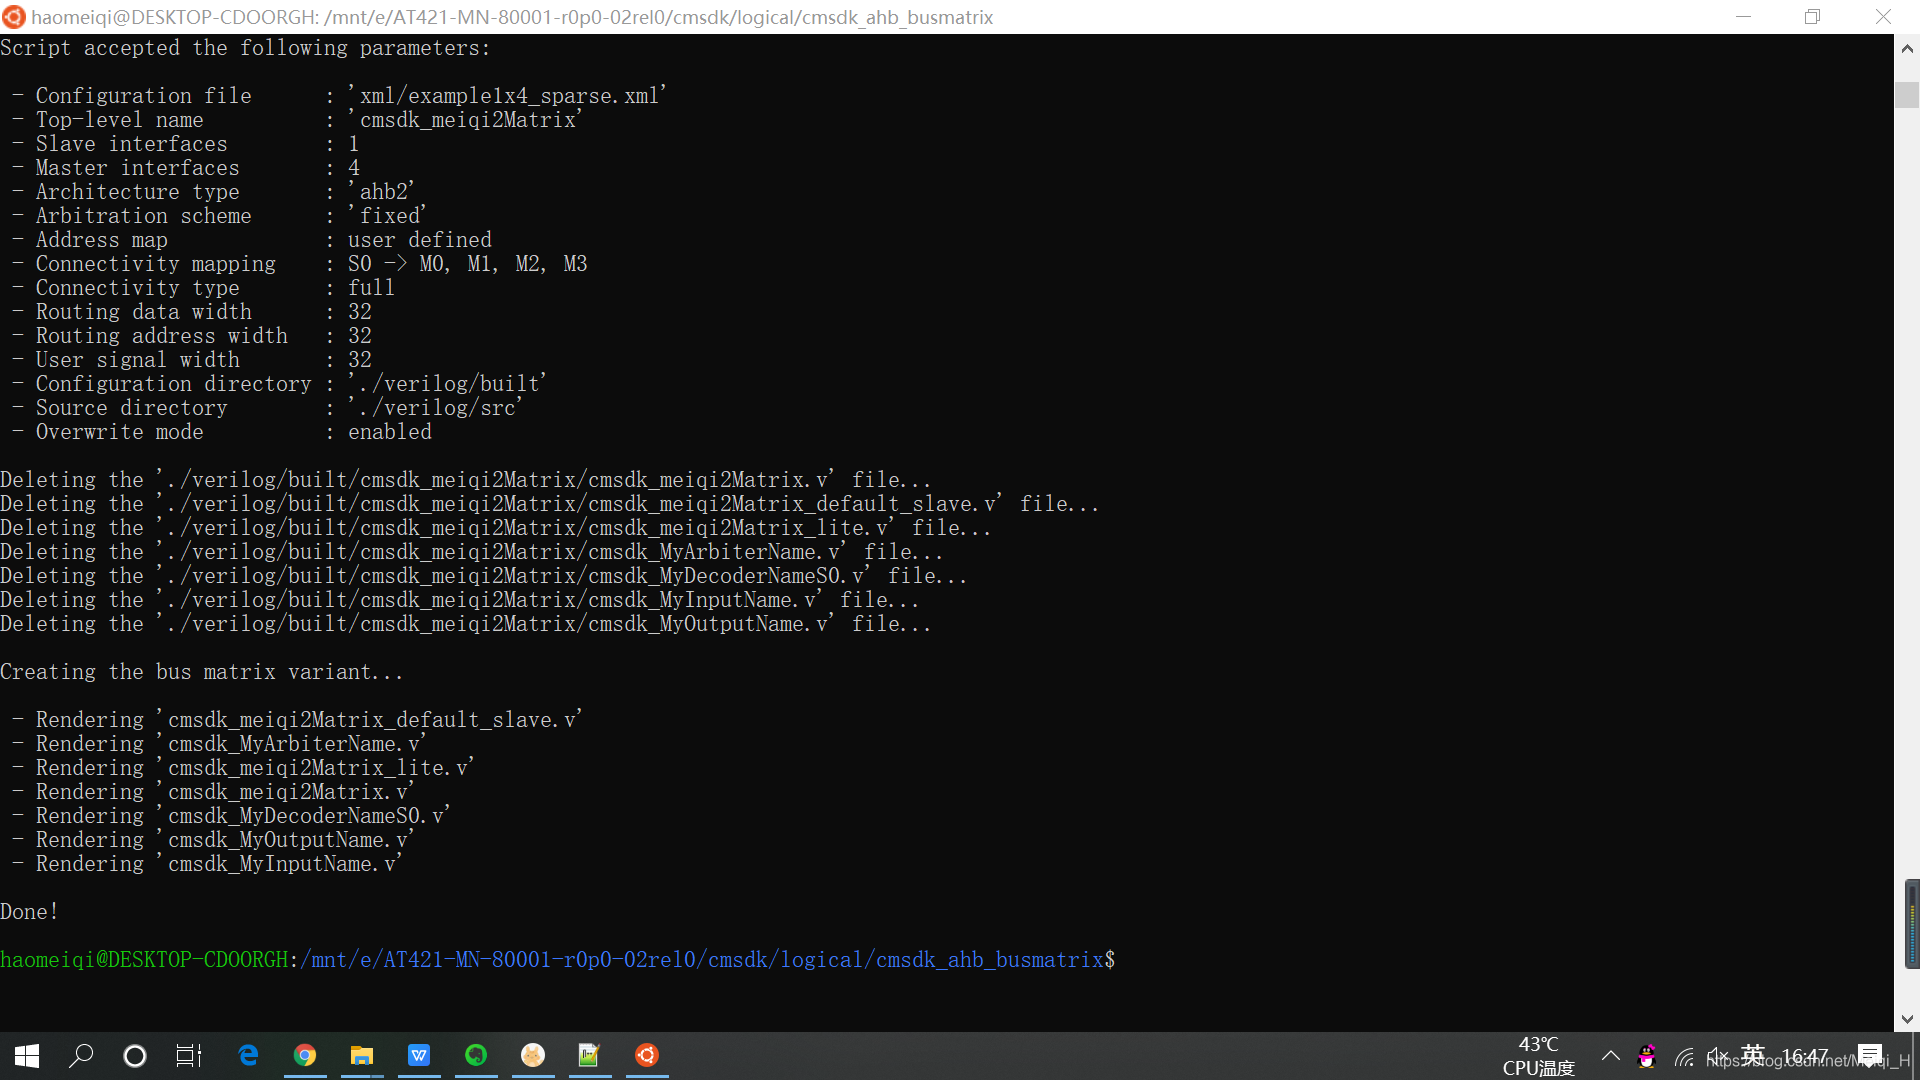Image resolution: width=1920 pixels, height=1080 pixels.
Task: Open the 16:47 taskbar clock
Action: coord(1806,1056)
